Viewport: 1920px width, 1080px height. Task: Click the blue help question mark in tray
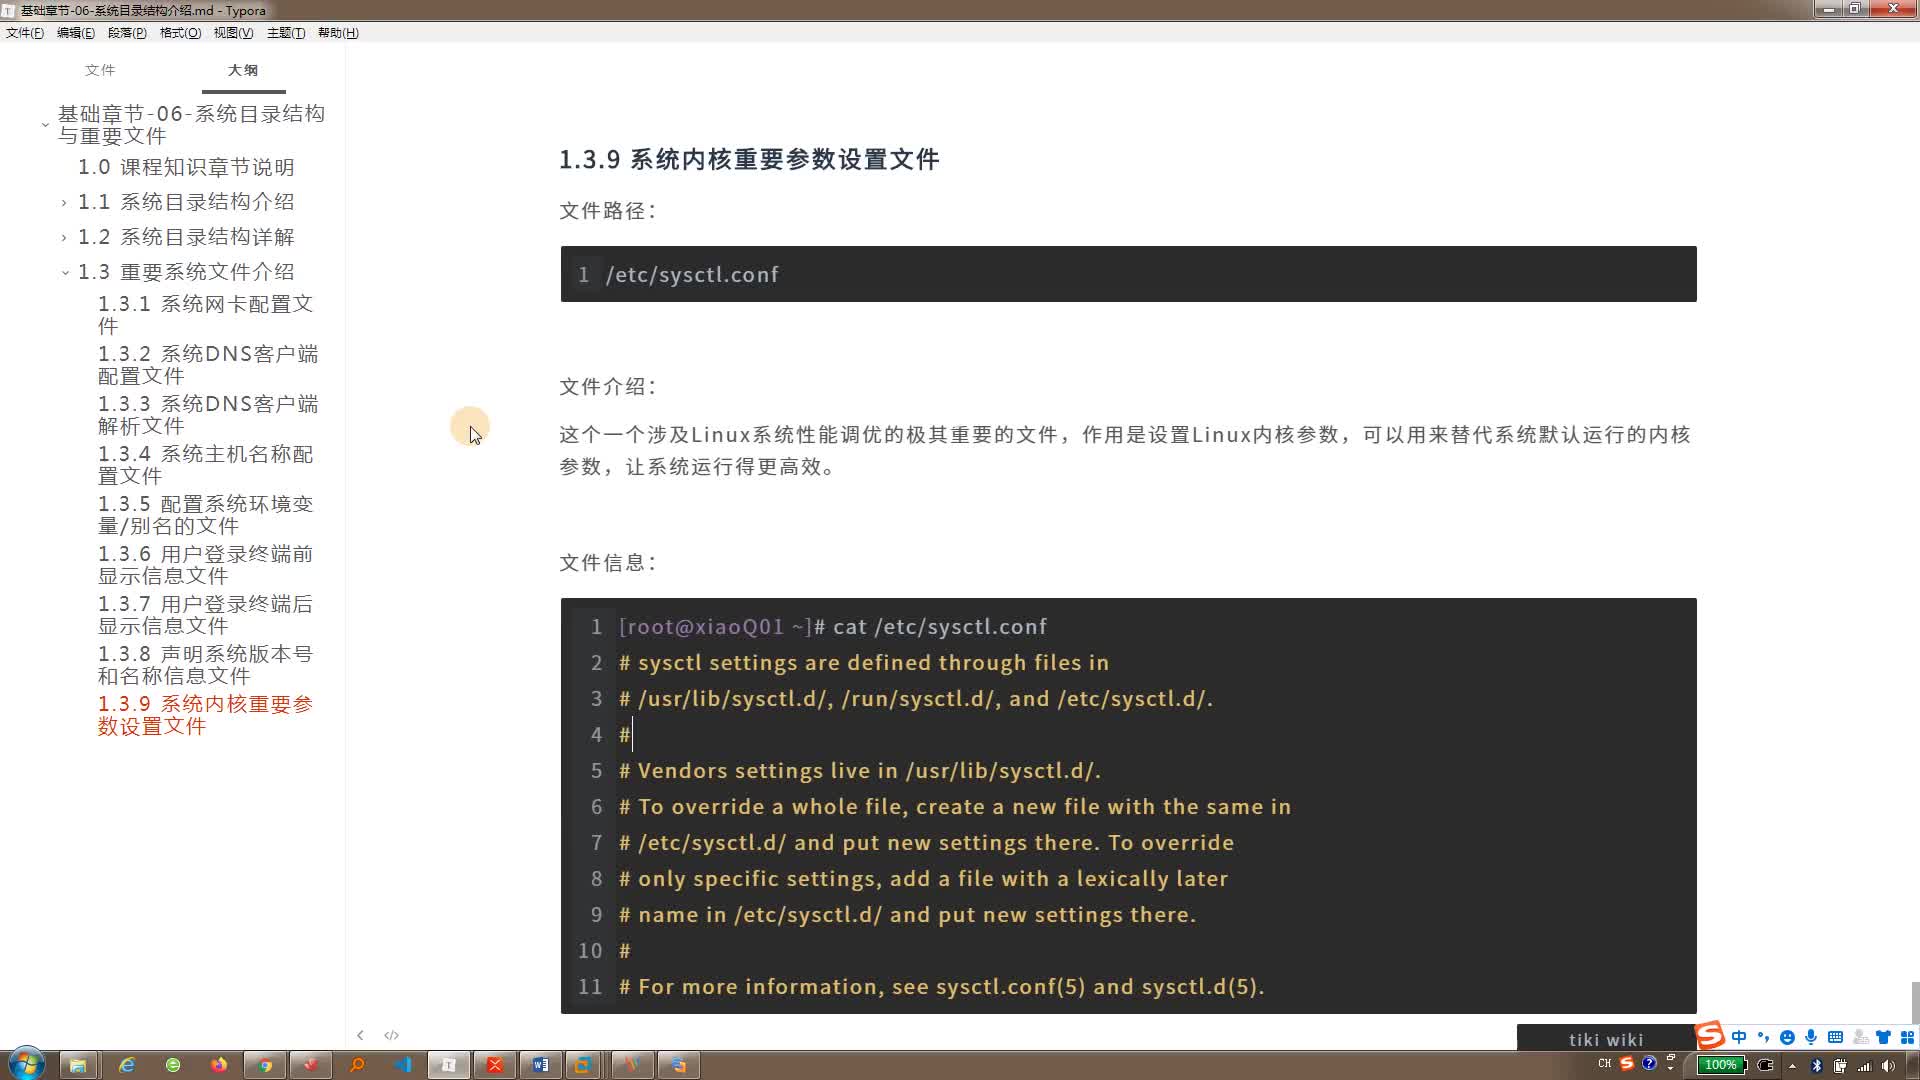click(x=1649, y=1063)
